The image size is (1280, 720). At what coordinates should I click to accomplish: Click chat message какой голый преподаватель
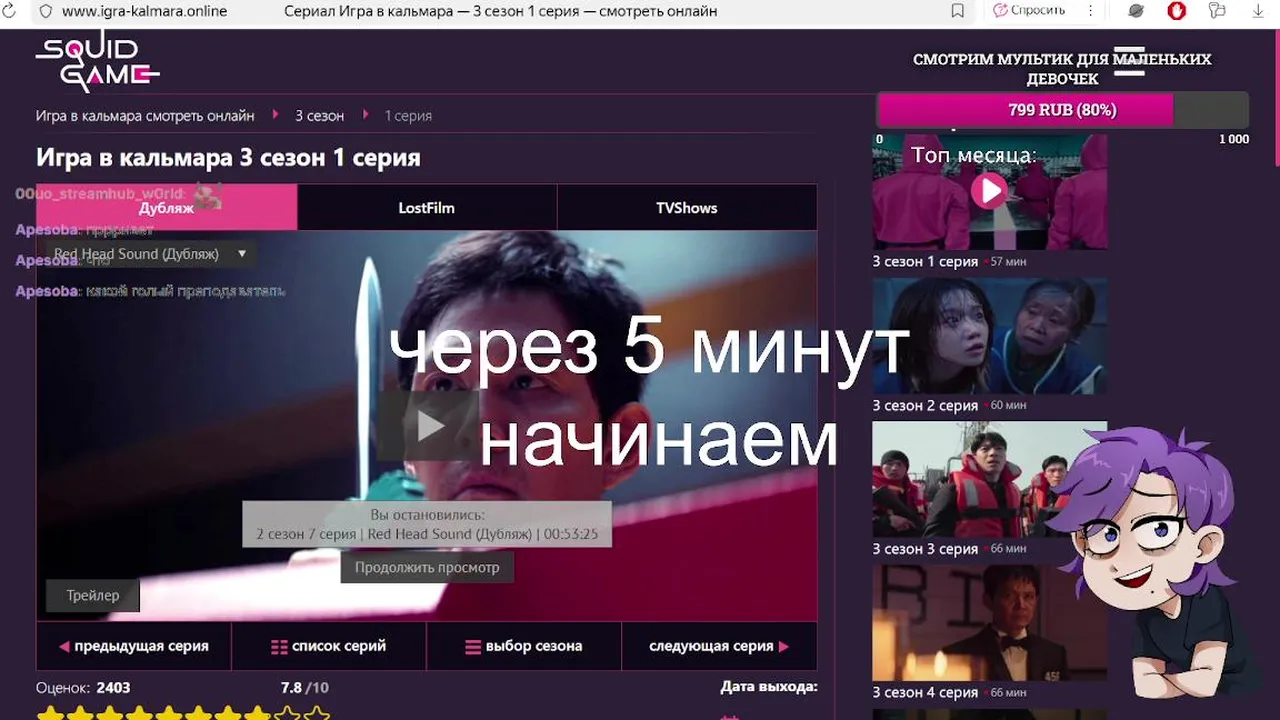185,291
